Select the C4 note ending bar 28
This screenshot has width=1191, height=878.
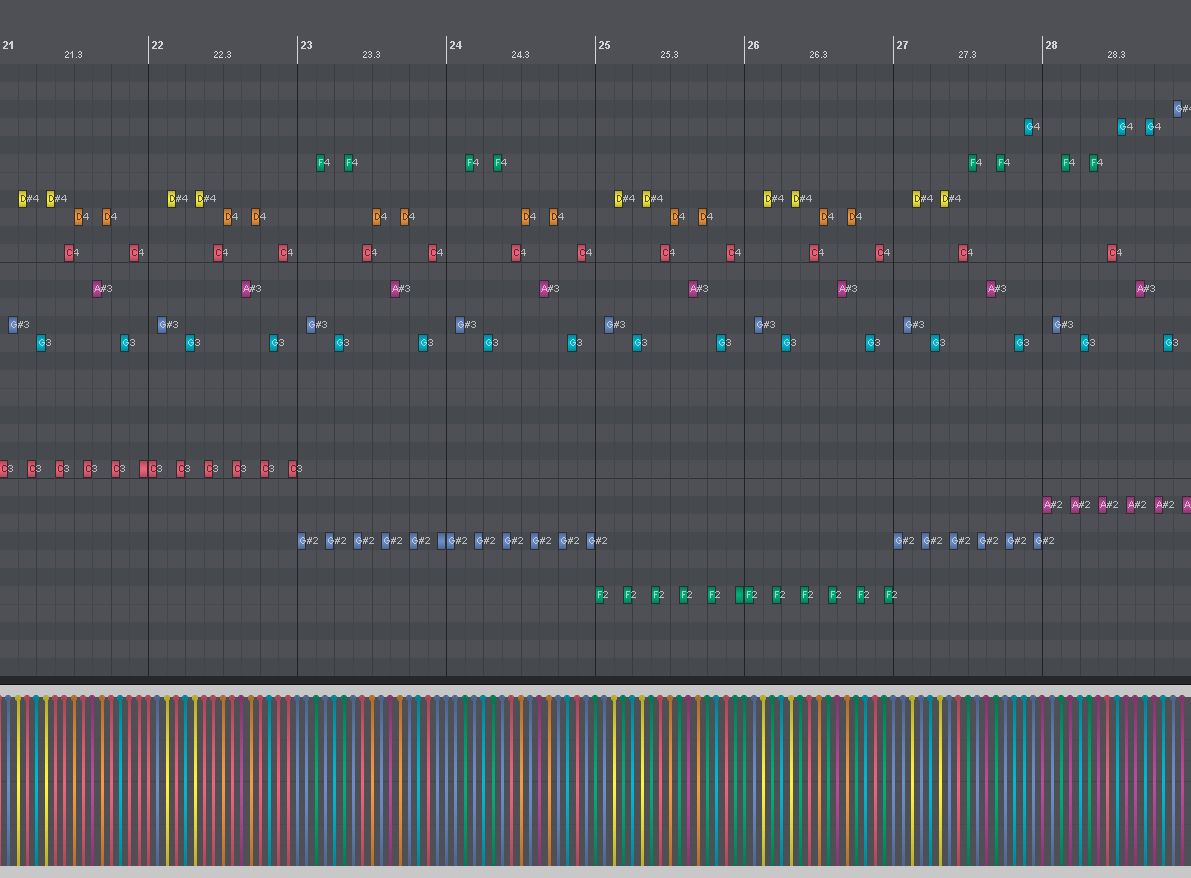1110,252
